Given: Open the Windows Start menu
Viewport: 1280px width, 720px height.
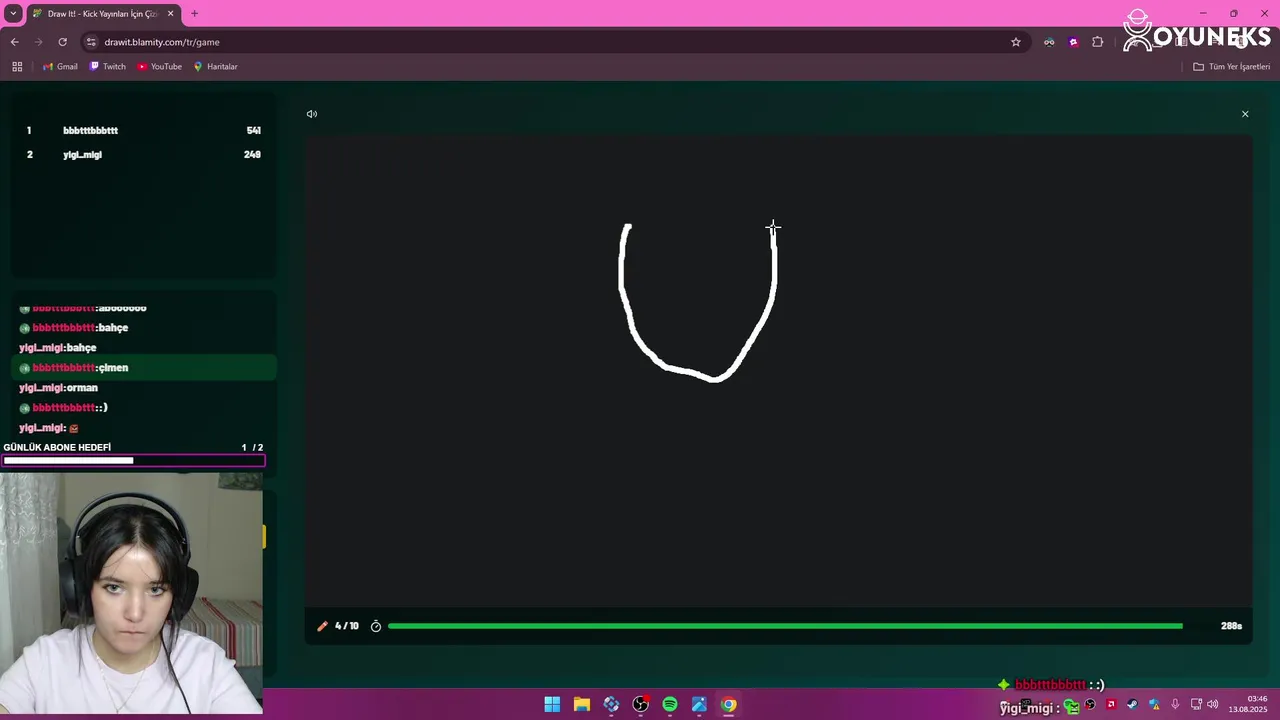Looking at the screenshot, I should (x=552, y=704).
